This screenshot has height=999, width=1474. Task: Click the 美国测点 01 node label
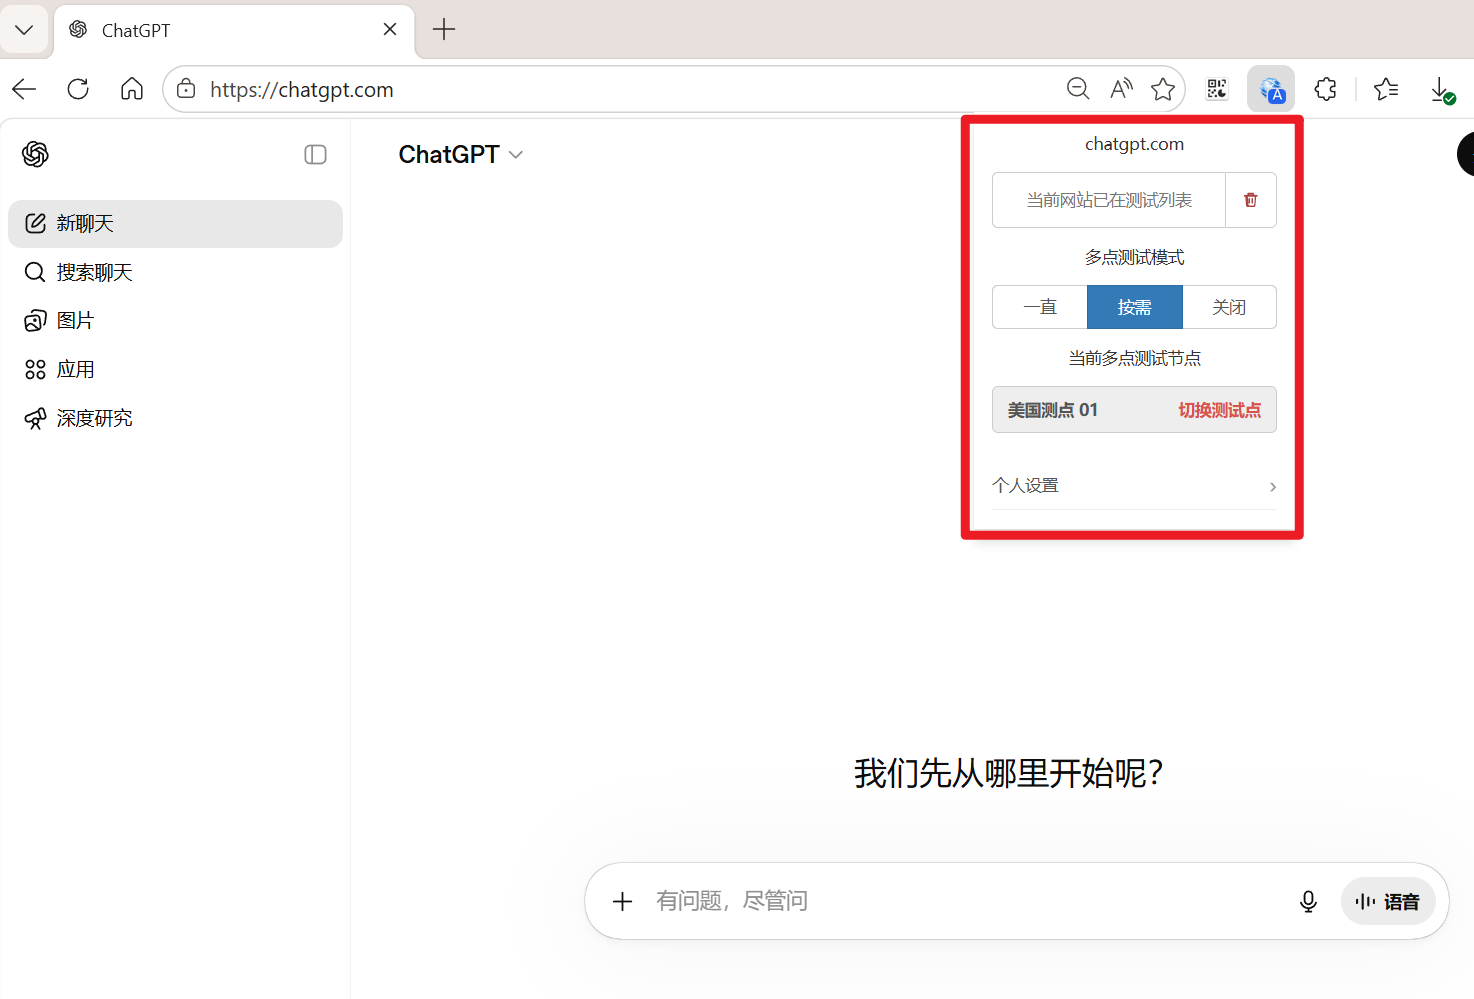pyautogui.click(x=1052, y=410)
